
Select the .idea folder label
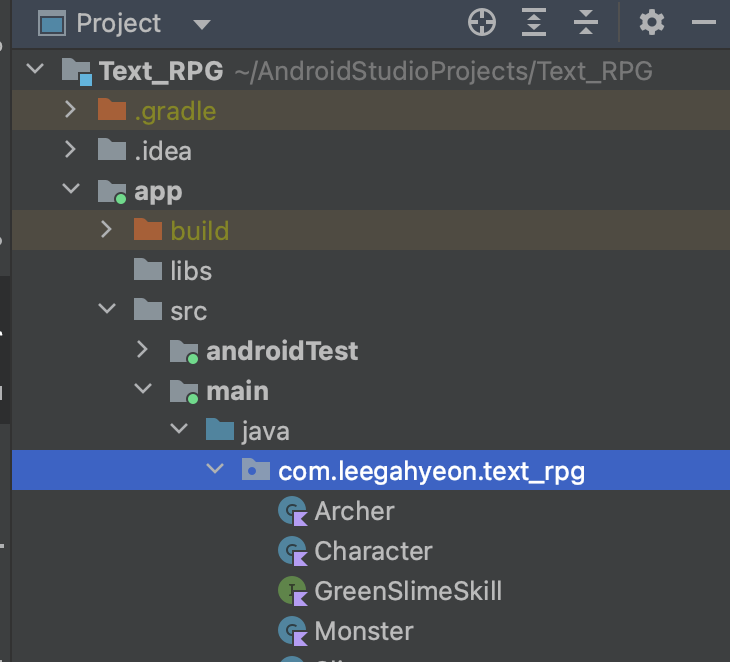coord(163,151)
